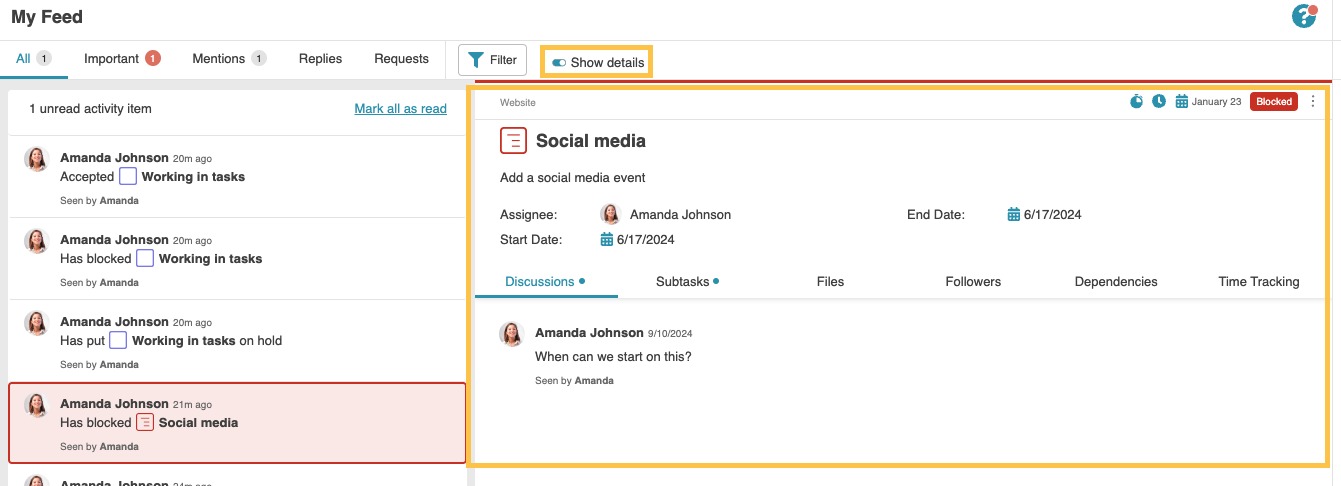This screenshot has width=1341, height=486.
Task: Toggle the Show details switch
Action: pos(559,62)
